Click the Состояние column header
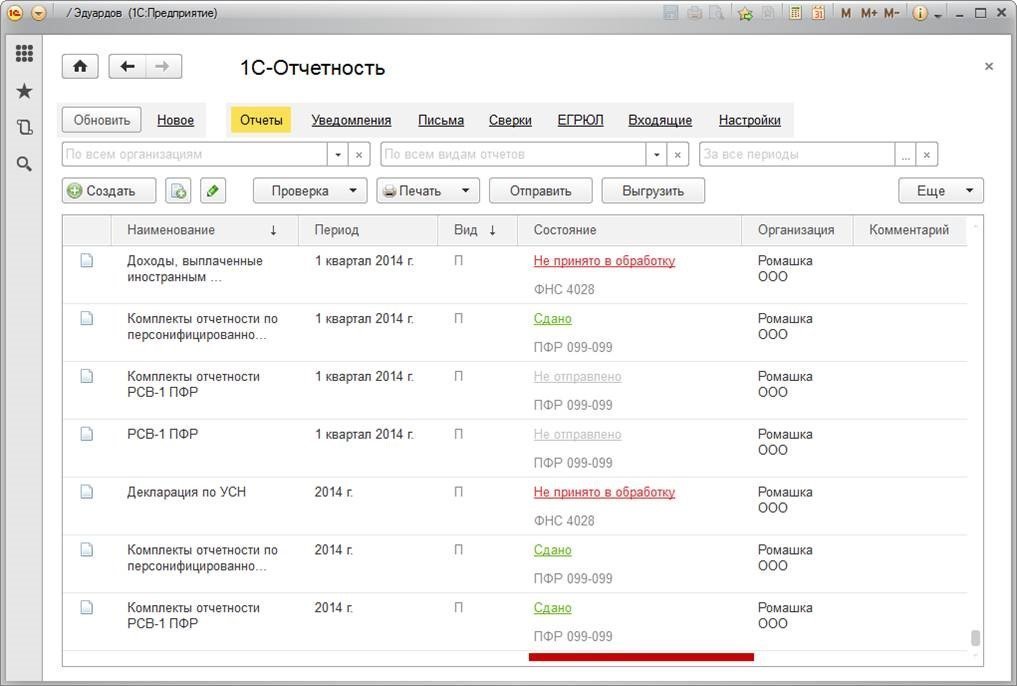 [x=629, y=230]
